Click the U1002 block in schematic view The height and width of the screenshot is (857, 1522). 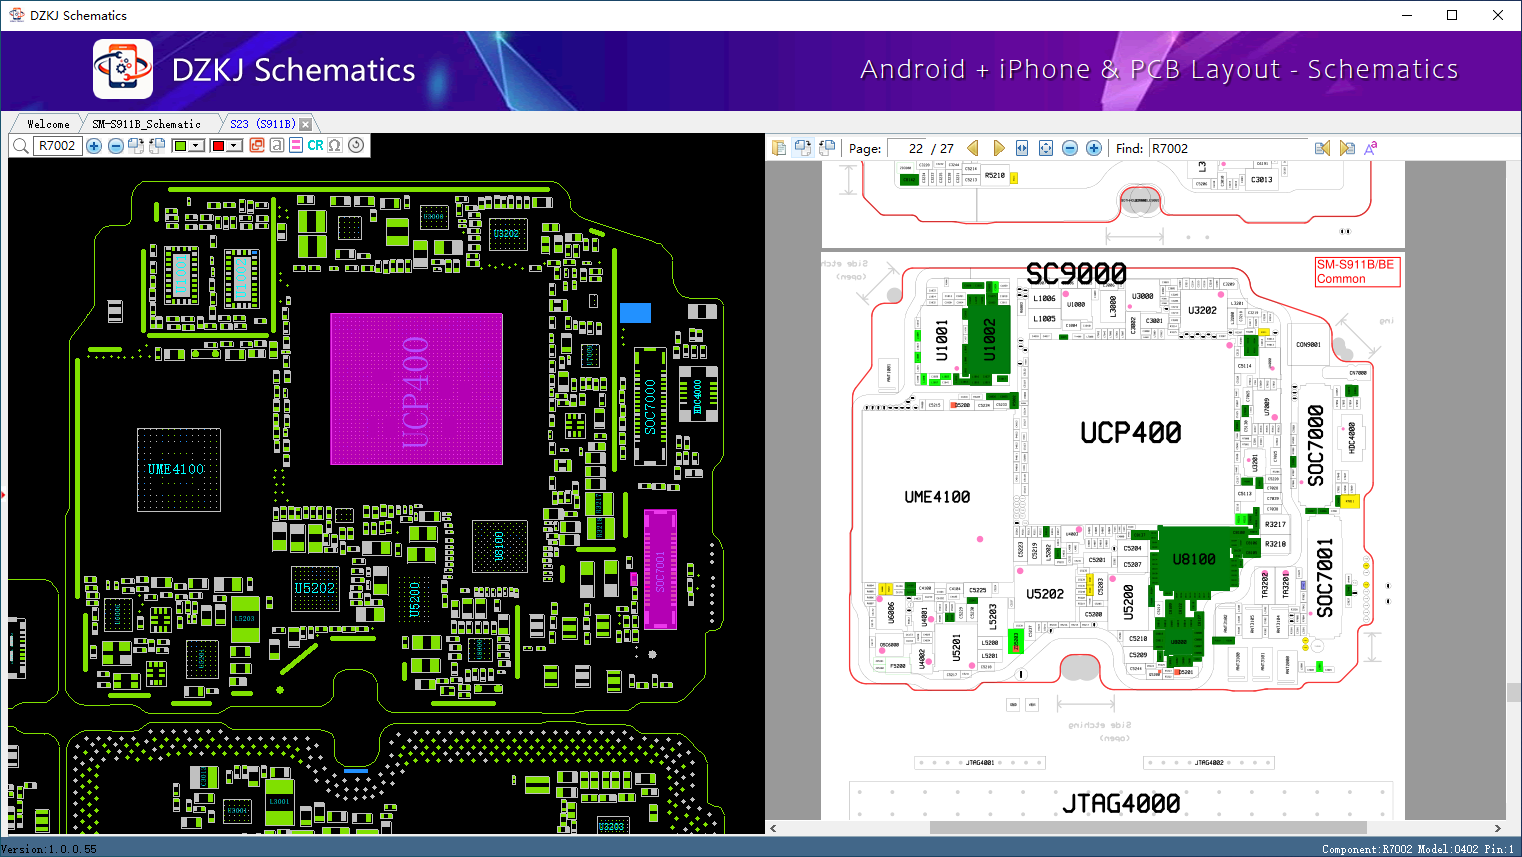coord(989,340)
